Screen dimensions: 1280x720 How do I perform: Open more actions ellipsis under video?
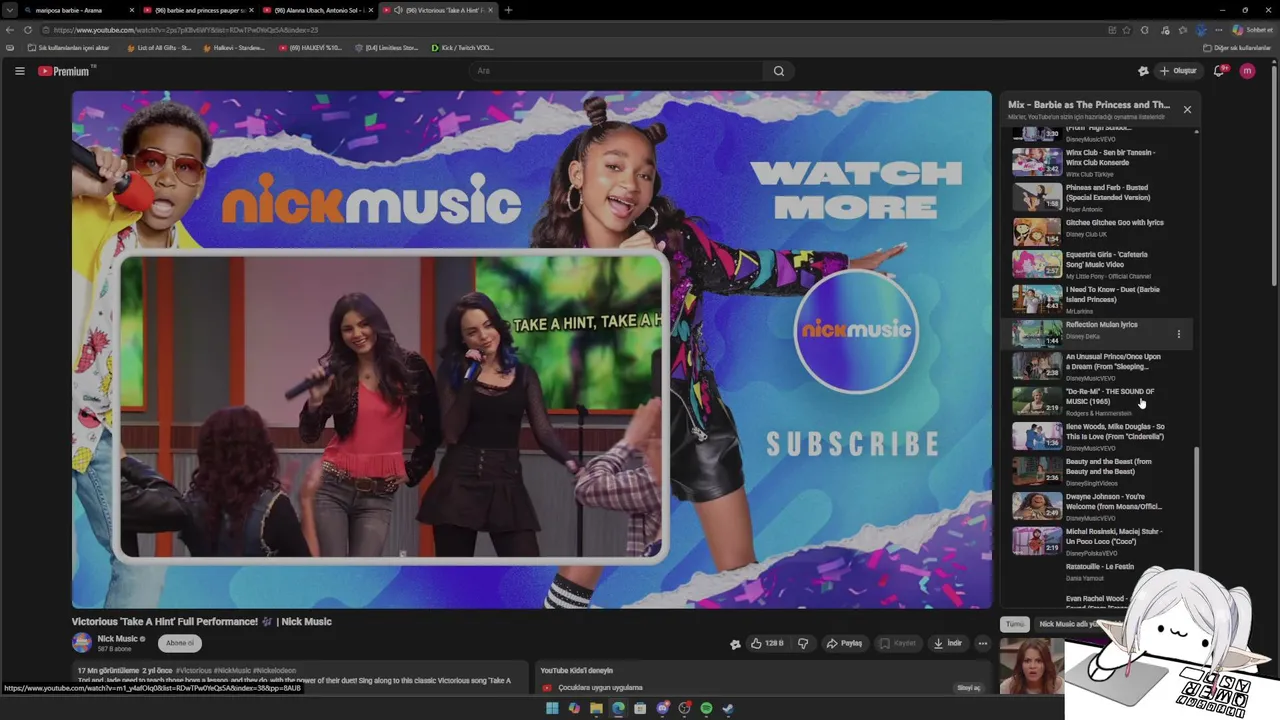click(983, 644)
